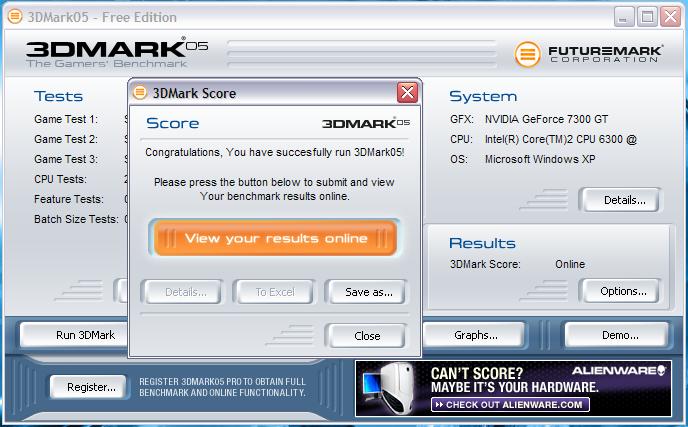Click the greyed-out To Excel button

pyautogui.click(x=275, y=292)
